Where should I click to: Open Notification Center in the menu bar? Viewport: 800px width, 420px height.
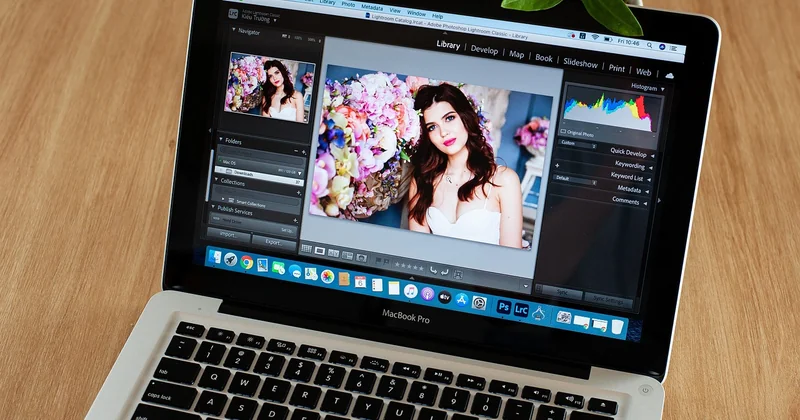click(x=673, y=48)
